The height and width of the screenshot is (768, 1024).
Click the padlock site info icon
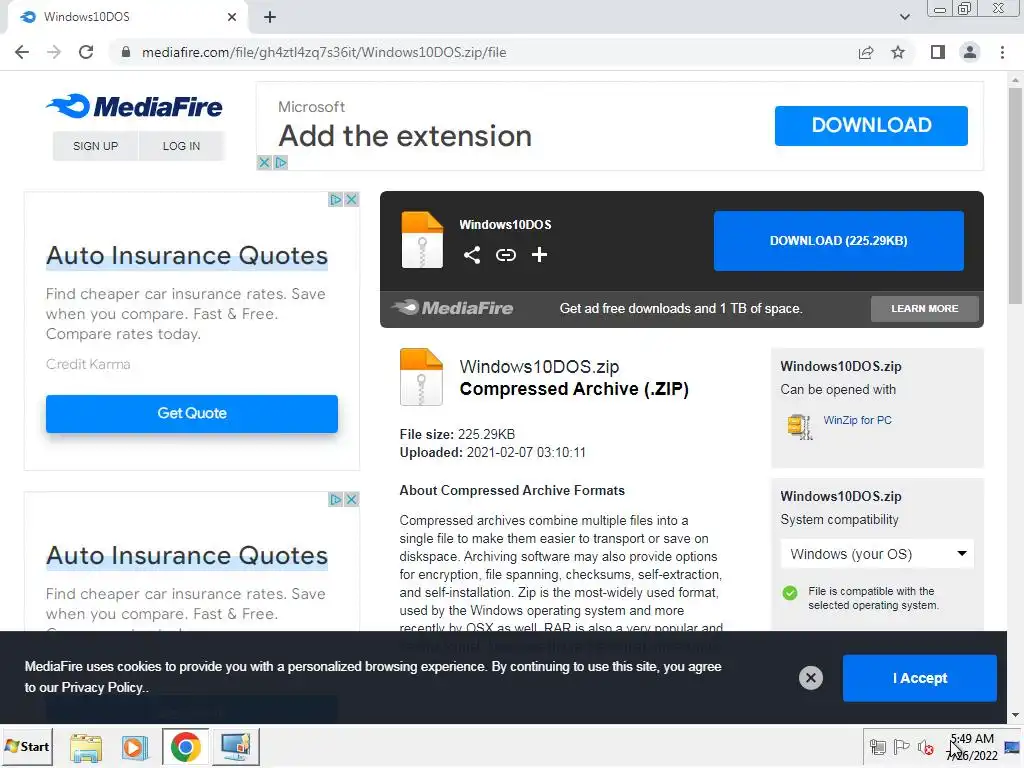pos(126,52)
